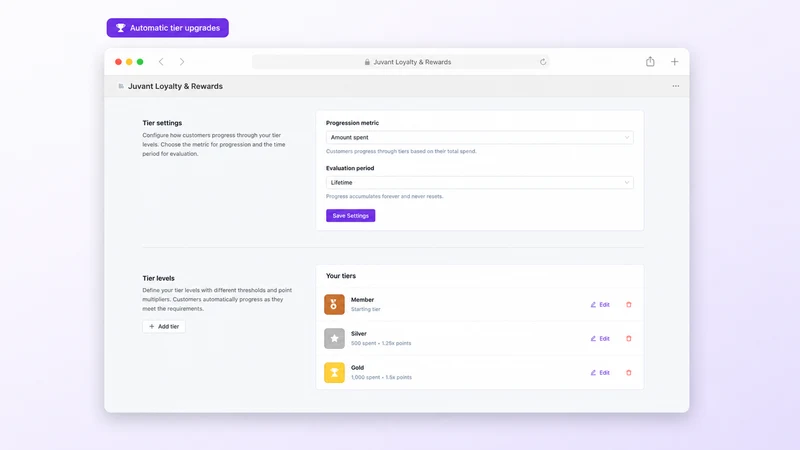
Task: Click the Add tier button
Action: [164, 327]
